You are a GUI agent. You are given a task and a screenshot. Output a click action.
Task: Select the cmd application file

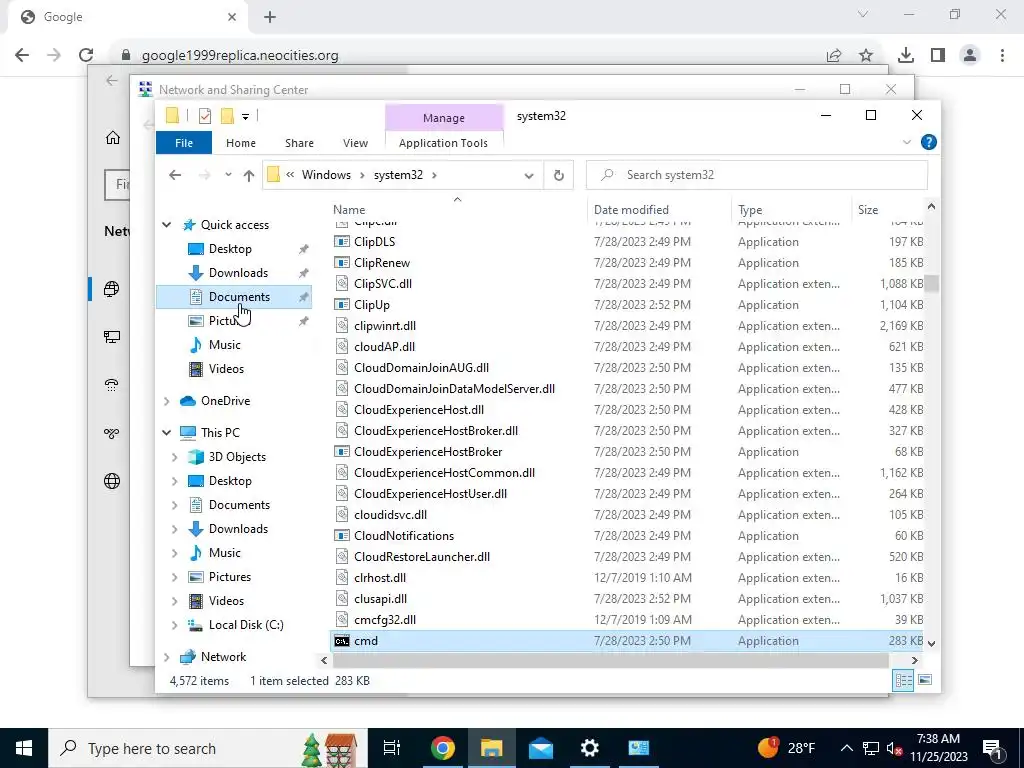pyautogui.click(x=627, y=641)
